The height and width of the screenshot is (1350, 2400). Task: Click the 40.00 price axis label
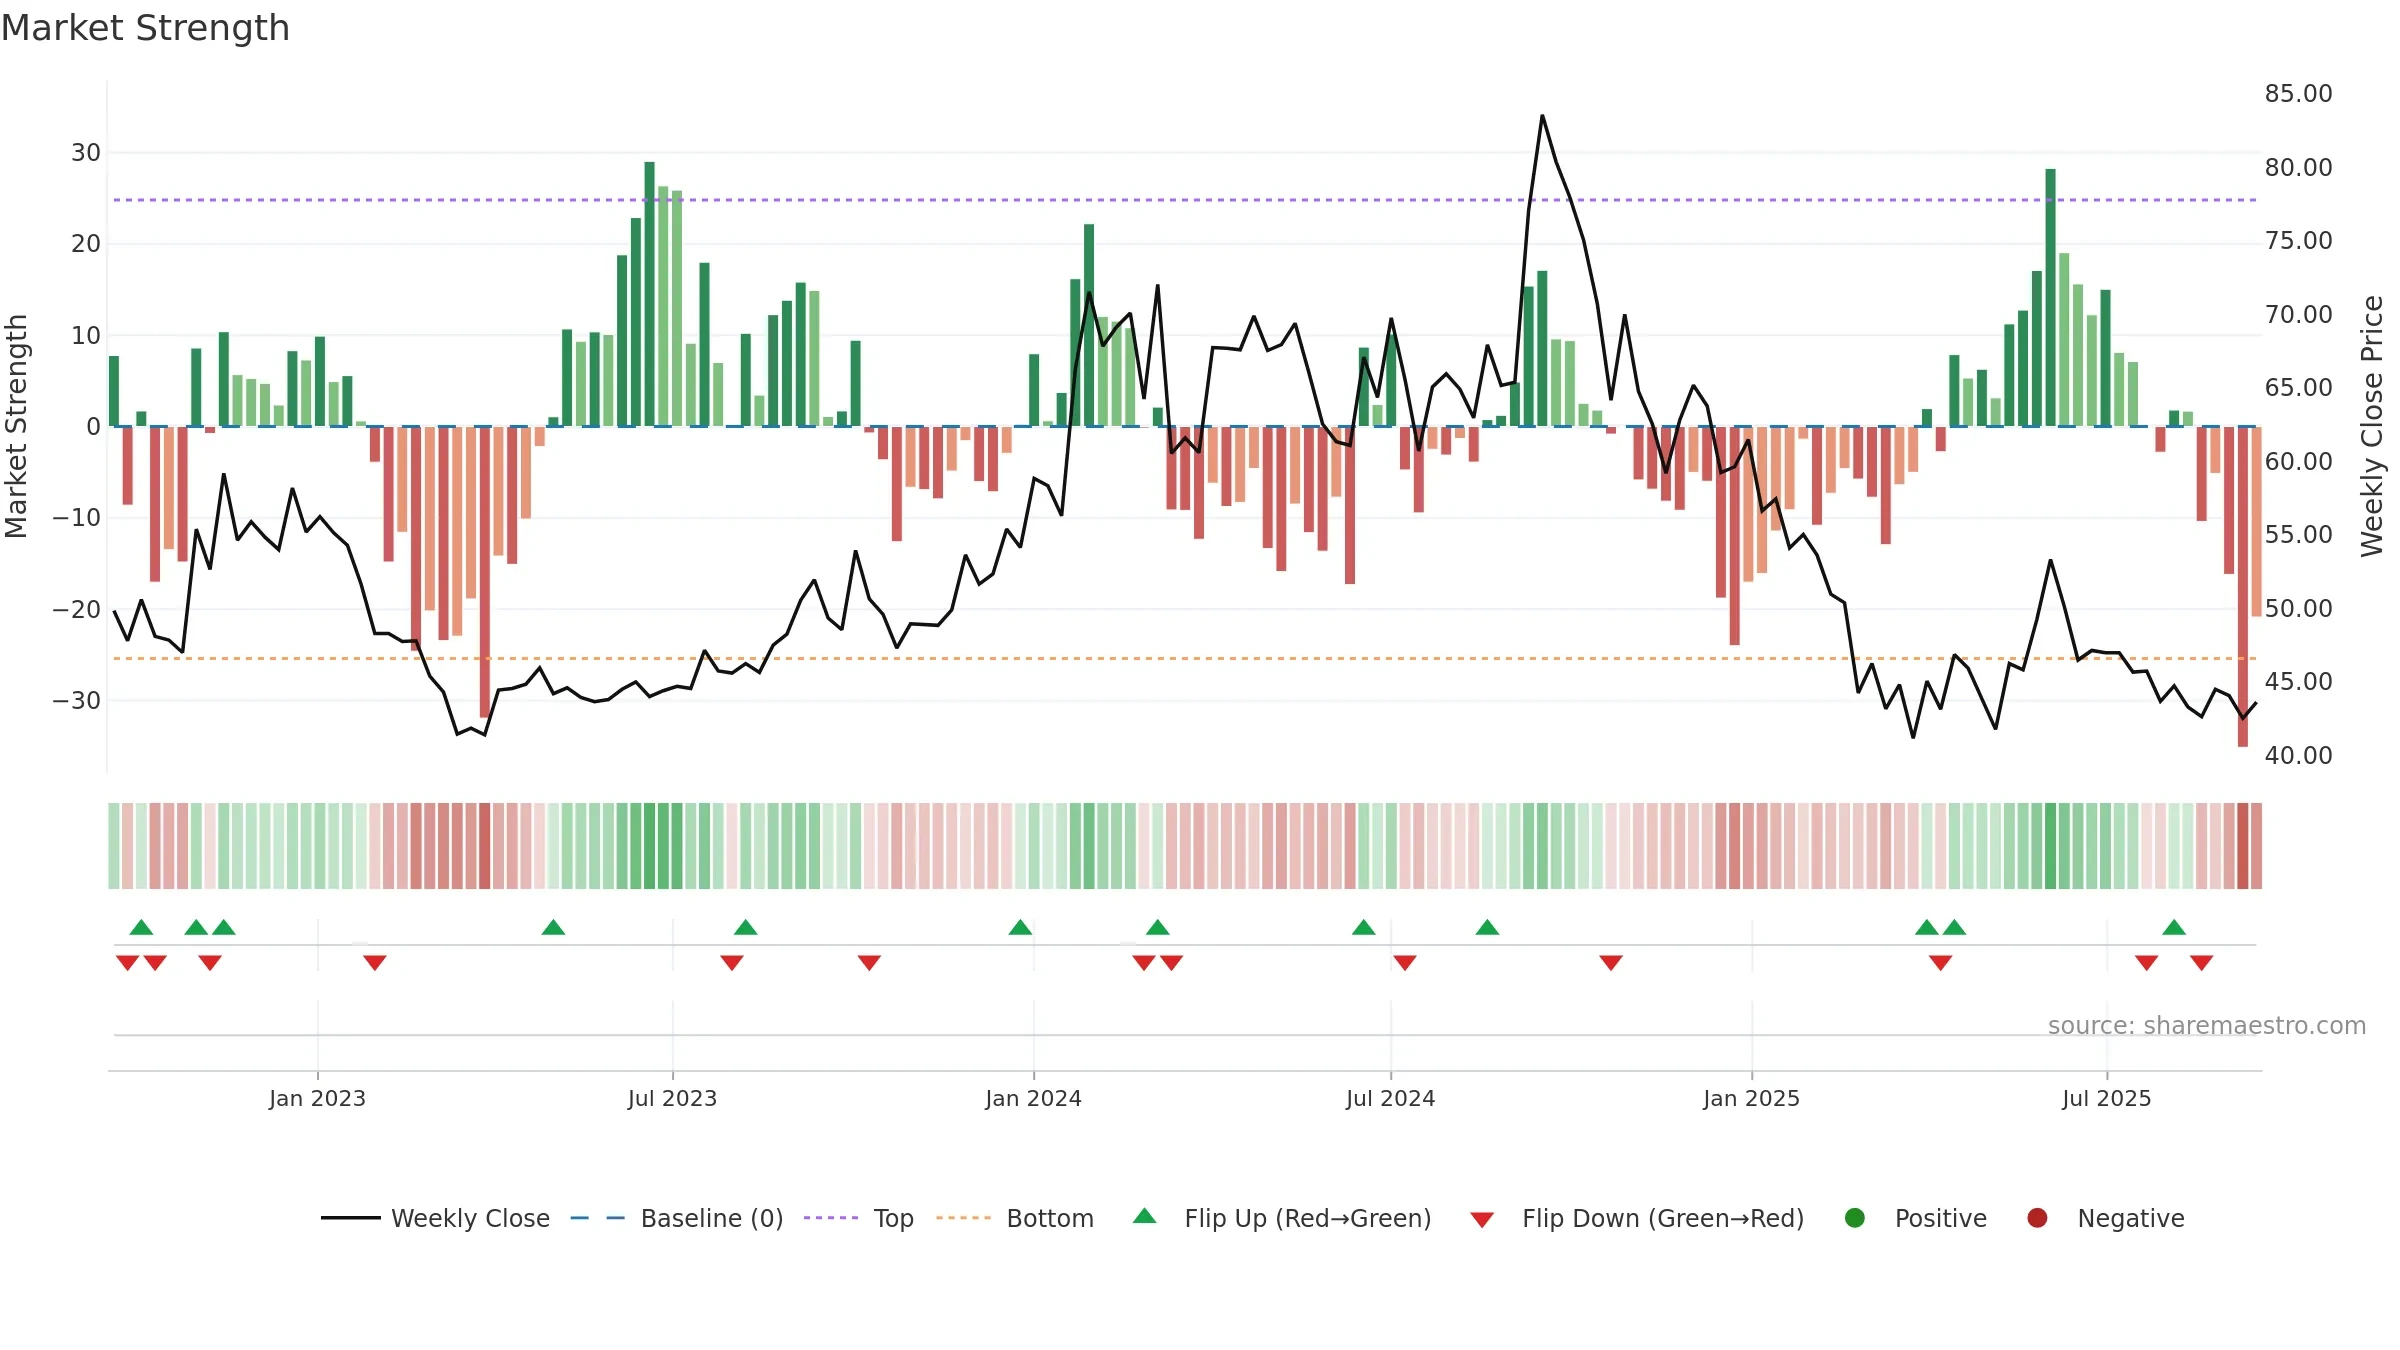click(2298, 756)
